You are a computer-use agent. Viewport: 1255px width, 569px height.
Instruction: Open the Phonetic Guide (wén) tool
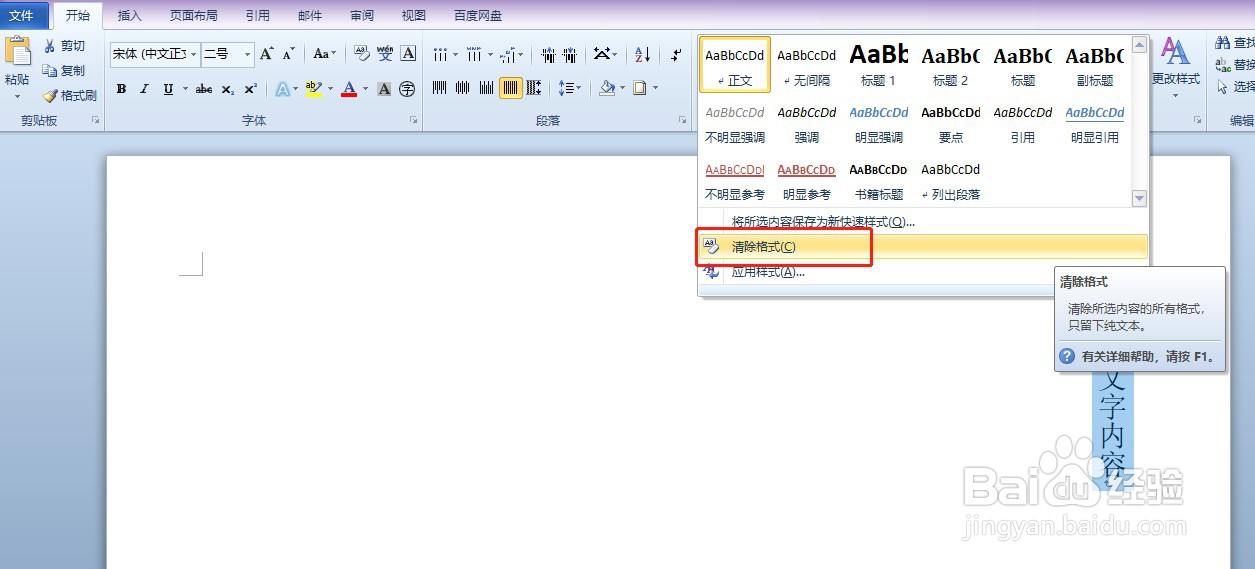(x=385, y=54)
